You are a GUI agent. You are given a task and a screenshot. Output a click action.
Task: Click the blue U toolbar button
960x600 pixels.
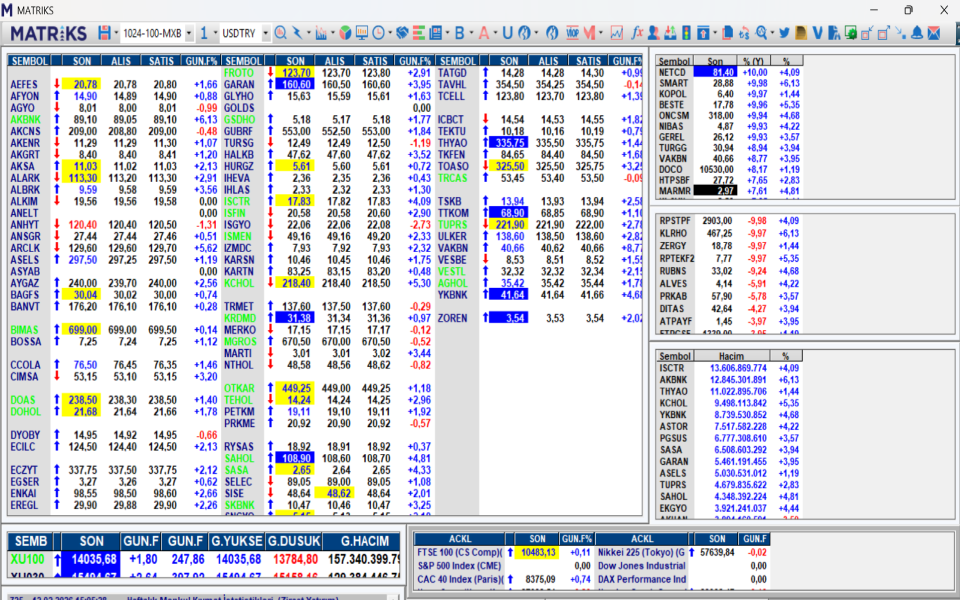tap(509, 33)
